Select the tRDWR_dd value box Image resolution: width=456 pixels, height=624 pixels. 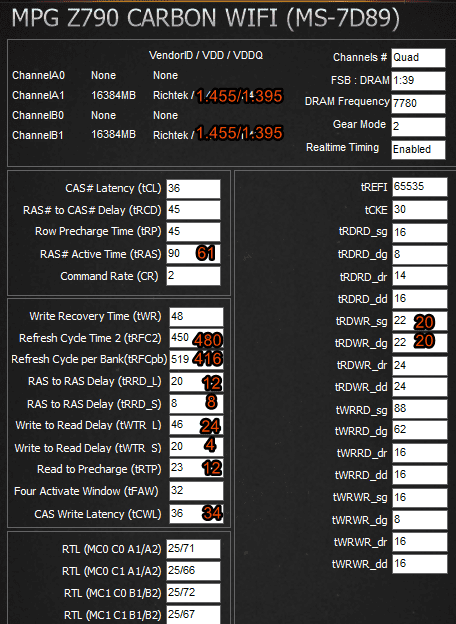click(420, 387)
